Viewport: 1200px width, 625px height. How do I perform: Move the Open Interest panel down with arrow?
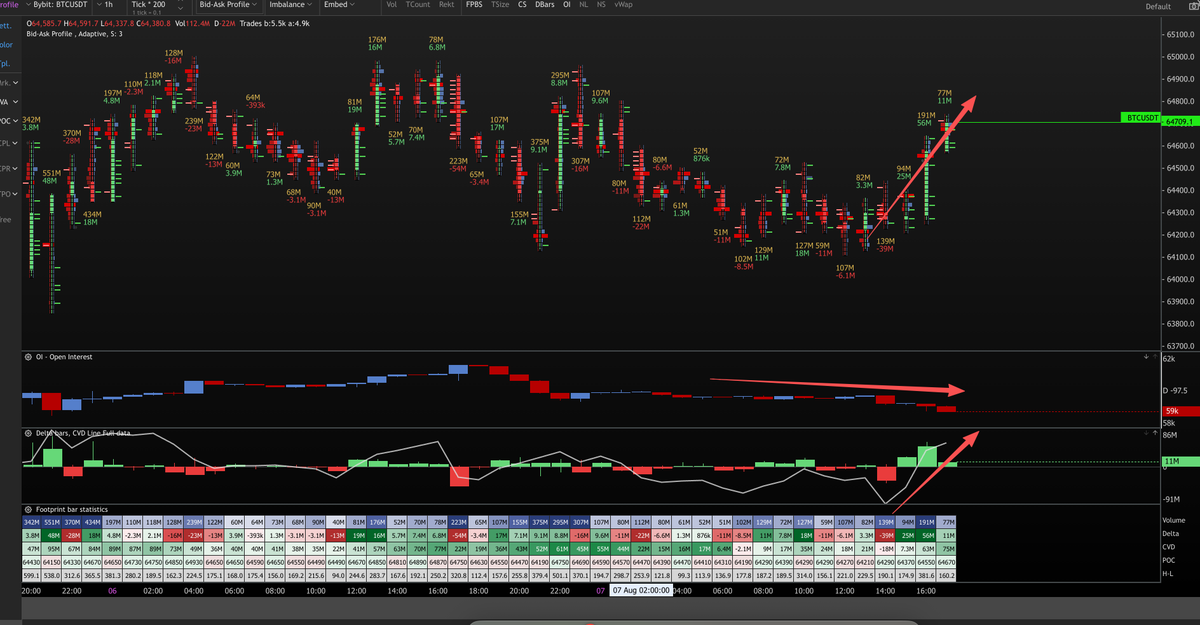[1146, 356]
